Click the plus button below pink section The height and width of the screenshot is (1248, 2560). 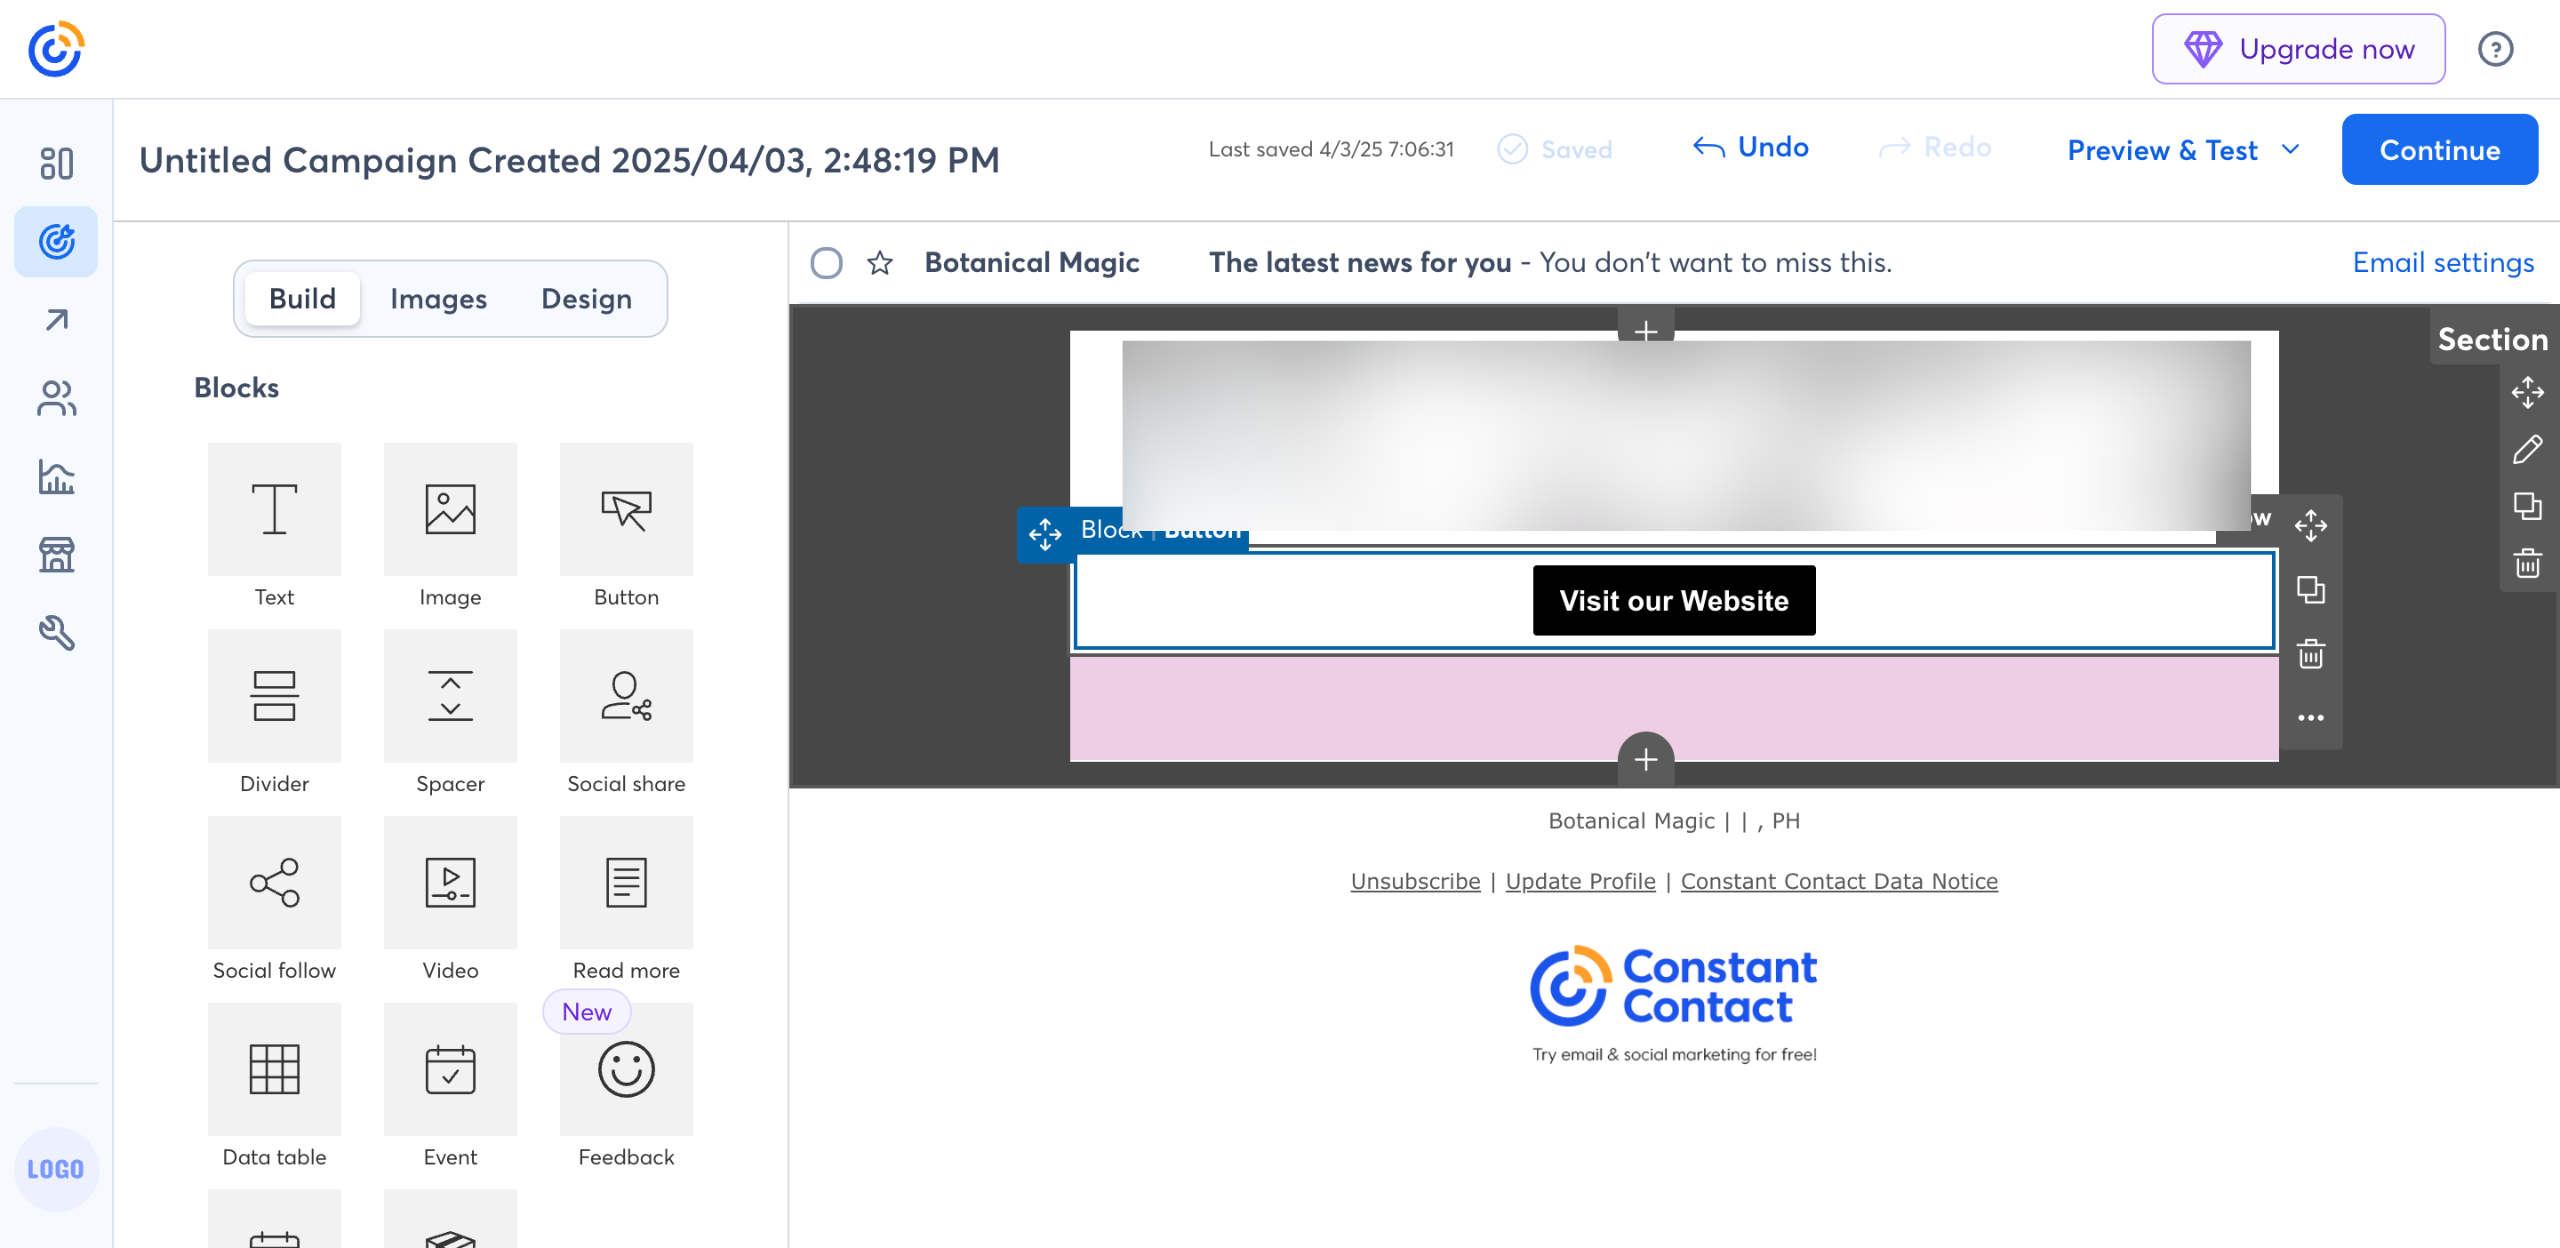coord(1646,759)
